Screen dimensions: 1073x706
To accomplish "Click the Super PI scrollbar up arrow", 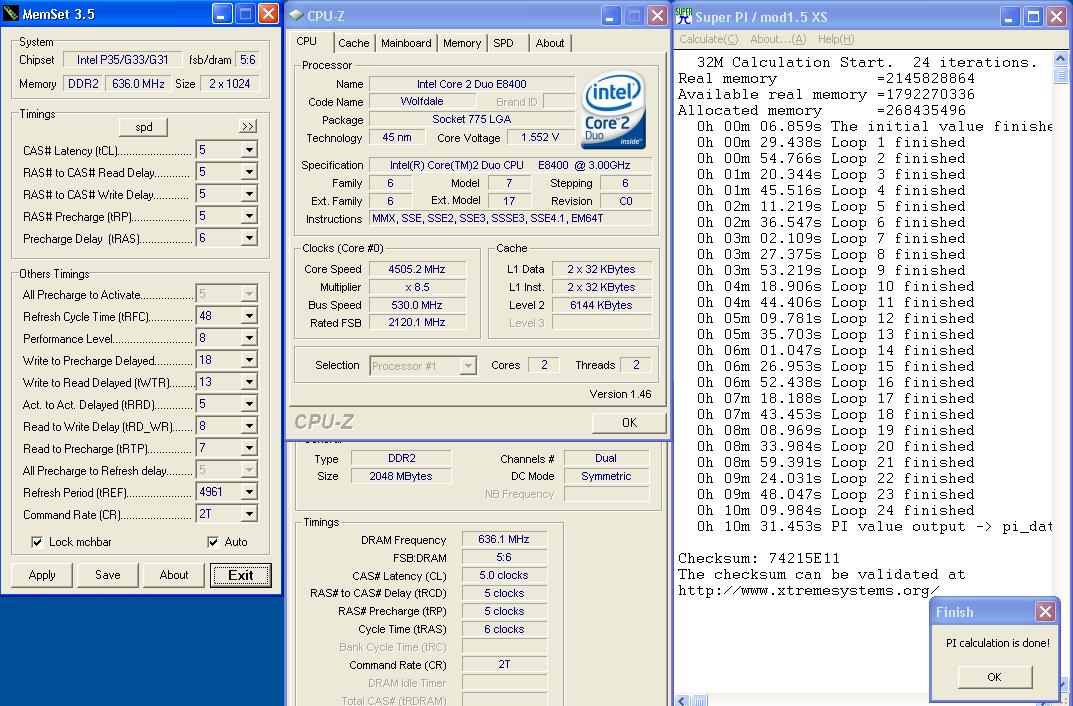I will 1061,59.
